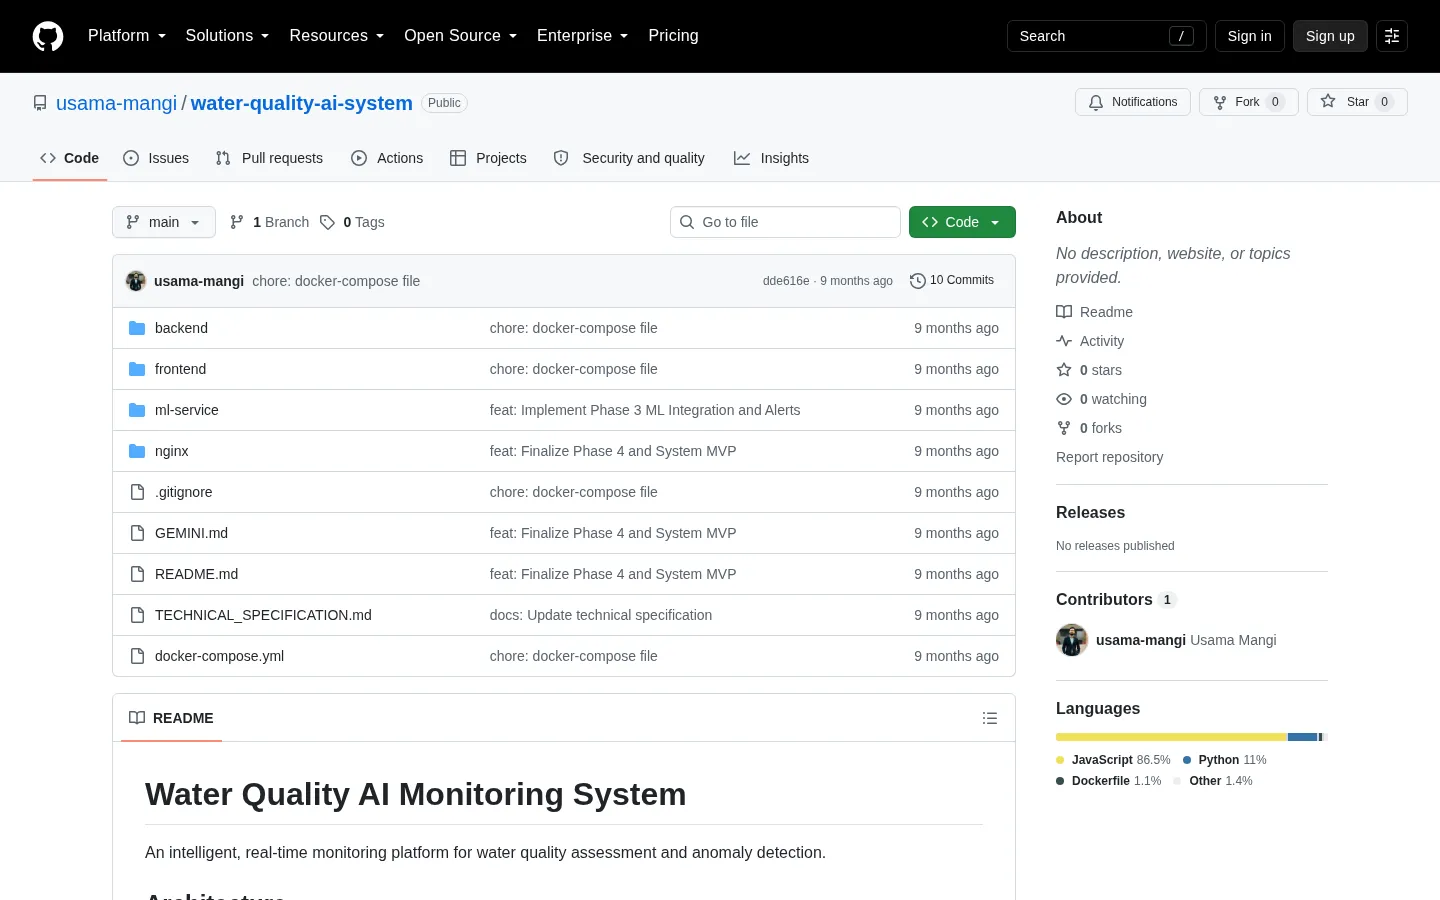This screenshot has width=1440, height=900.
Task: Click the .gitignore file icon
Action: 137,492
